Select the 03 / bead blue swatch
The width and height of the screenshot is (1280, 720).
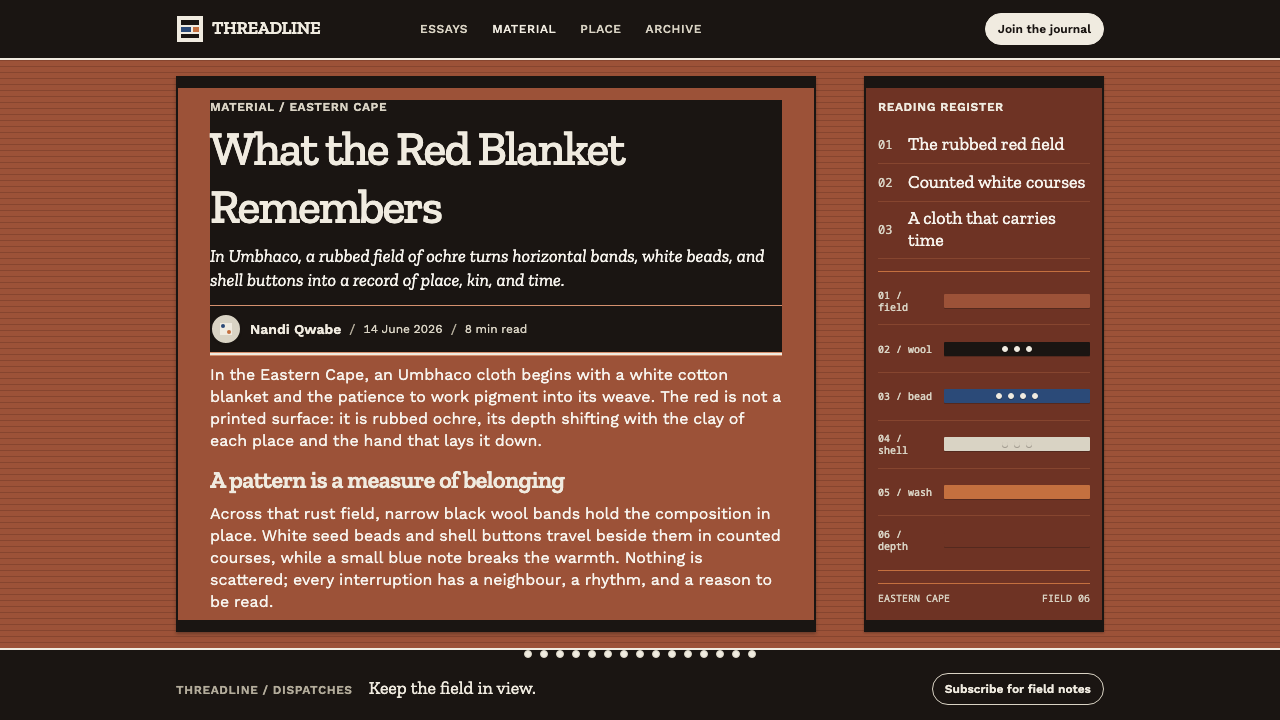pyautogui.click(x=1017, y=397)
